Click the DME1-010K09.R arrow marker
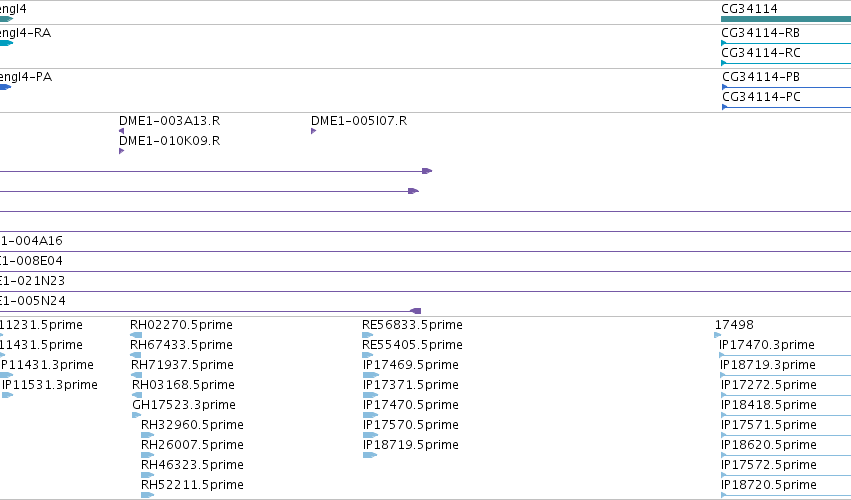Viewport: 851px width, 500px height. (121, 151)
